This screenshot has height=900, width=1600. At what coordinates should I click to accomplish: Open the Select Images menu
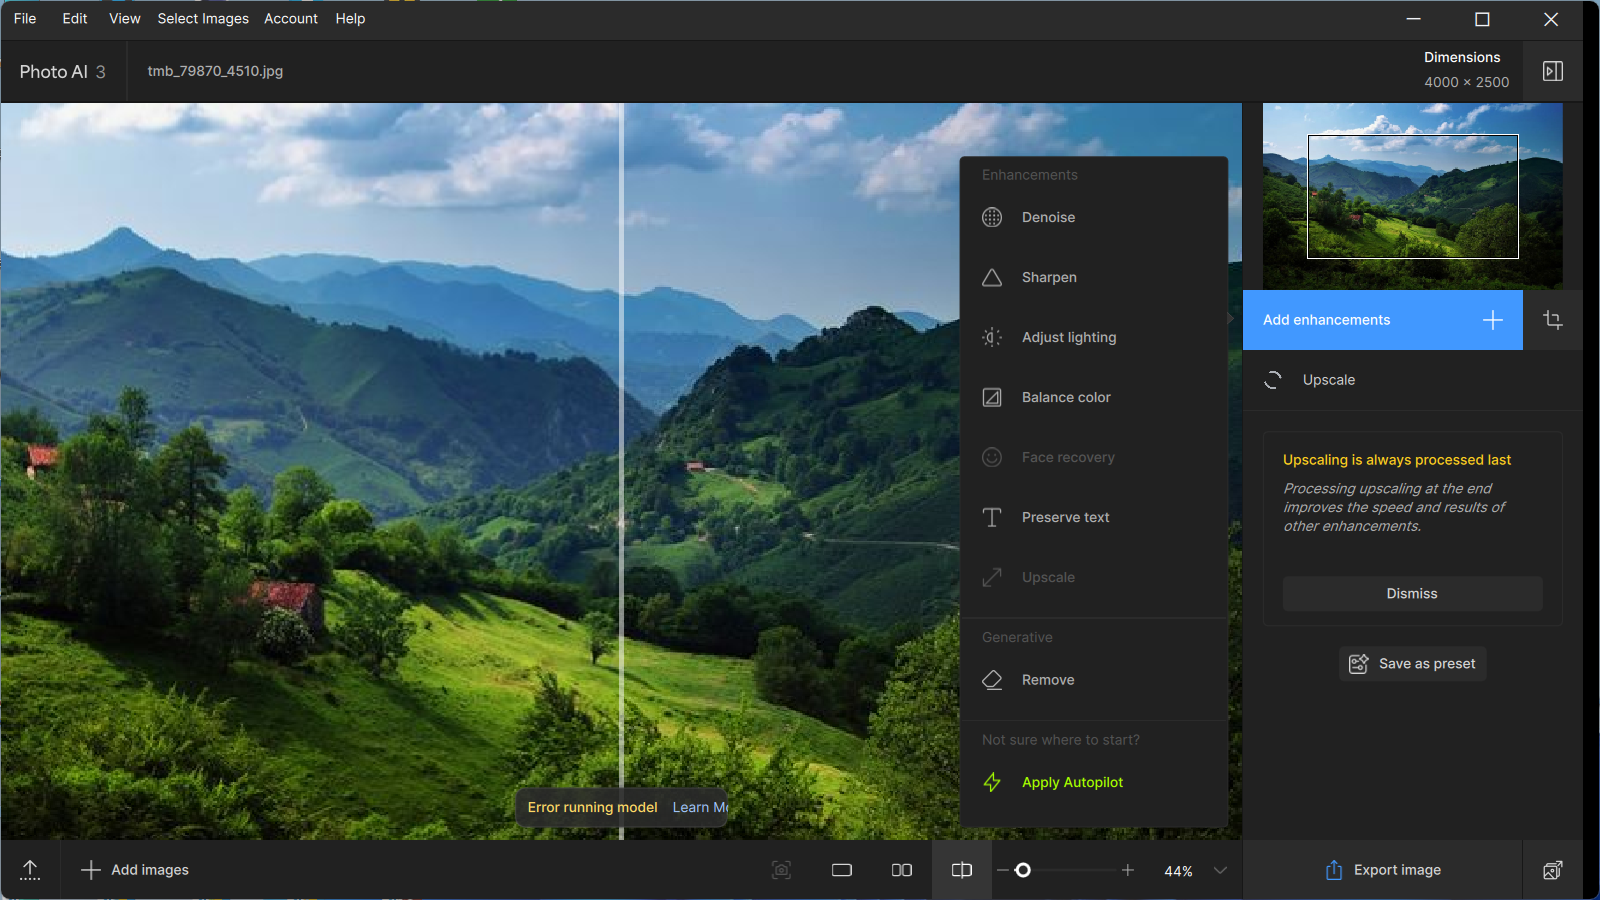click(x=203, y=18)
